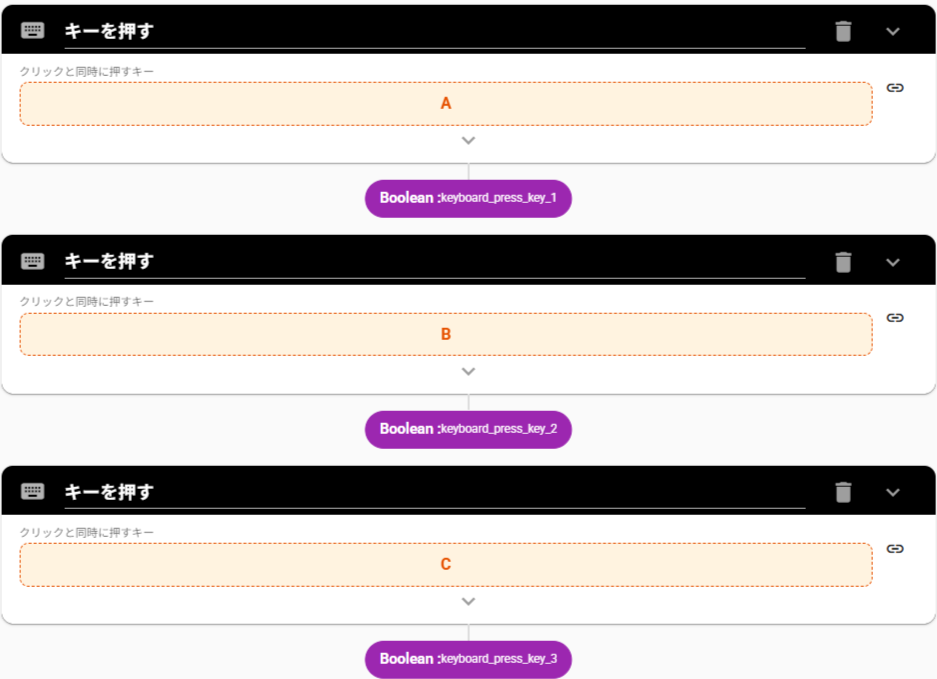Image resolution: width=937 pixels, height=679 pixels.
Task: Click link icon beside key A field
Action: [x=895, y=88]
